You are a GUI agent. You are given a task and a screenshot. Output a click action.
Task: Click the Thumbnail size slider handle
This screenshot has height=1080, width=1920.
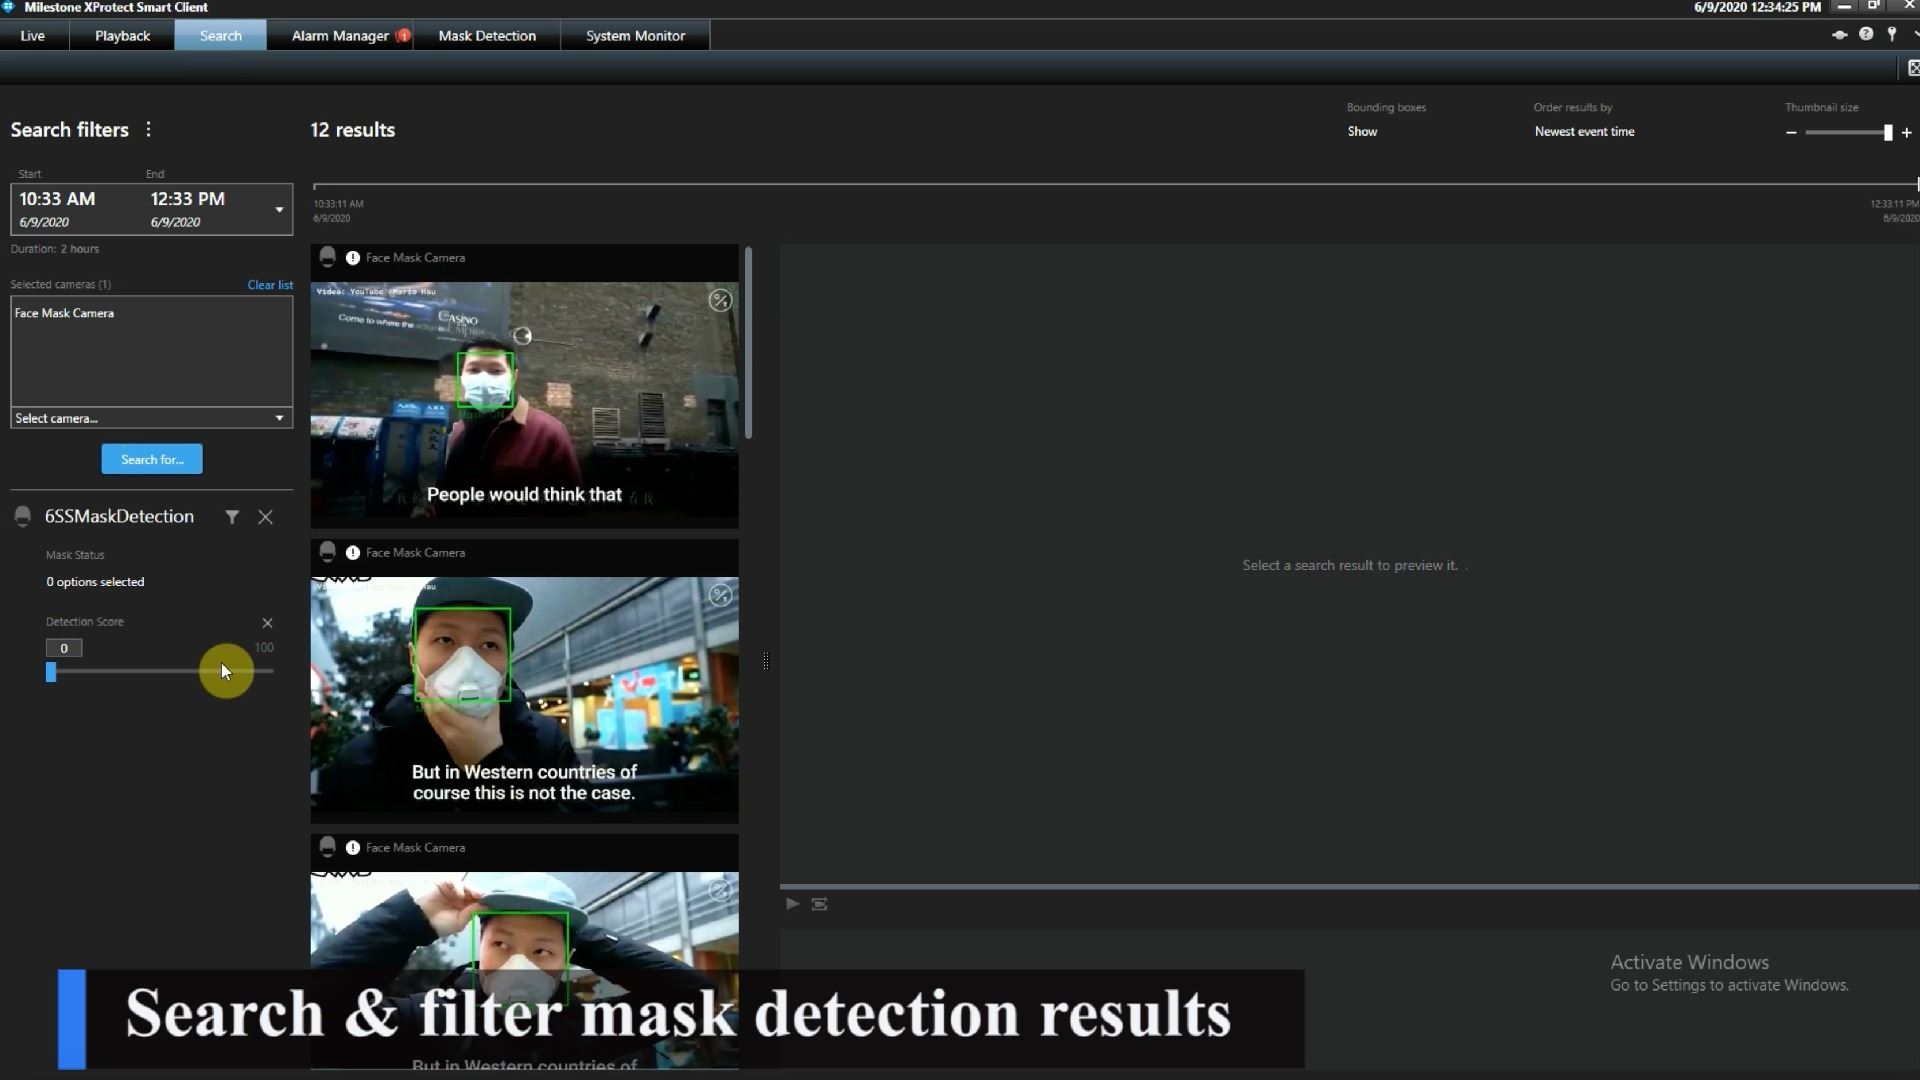tap(1888, 133)
